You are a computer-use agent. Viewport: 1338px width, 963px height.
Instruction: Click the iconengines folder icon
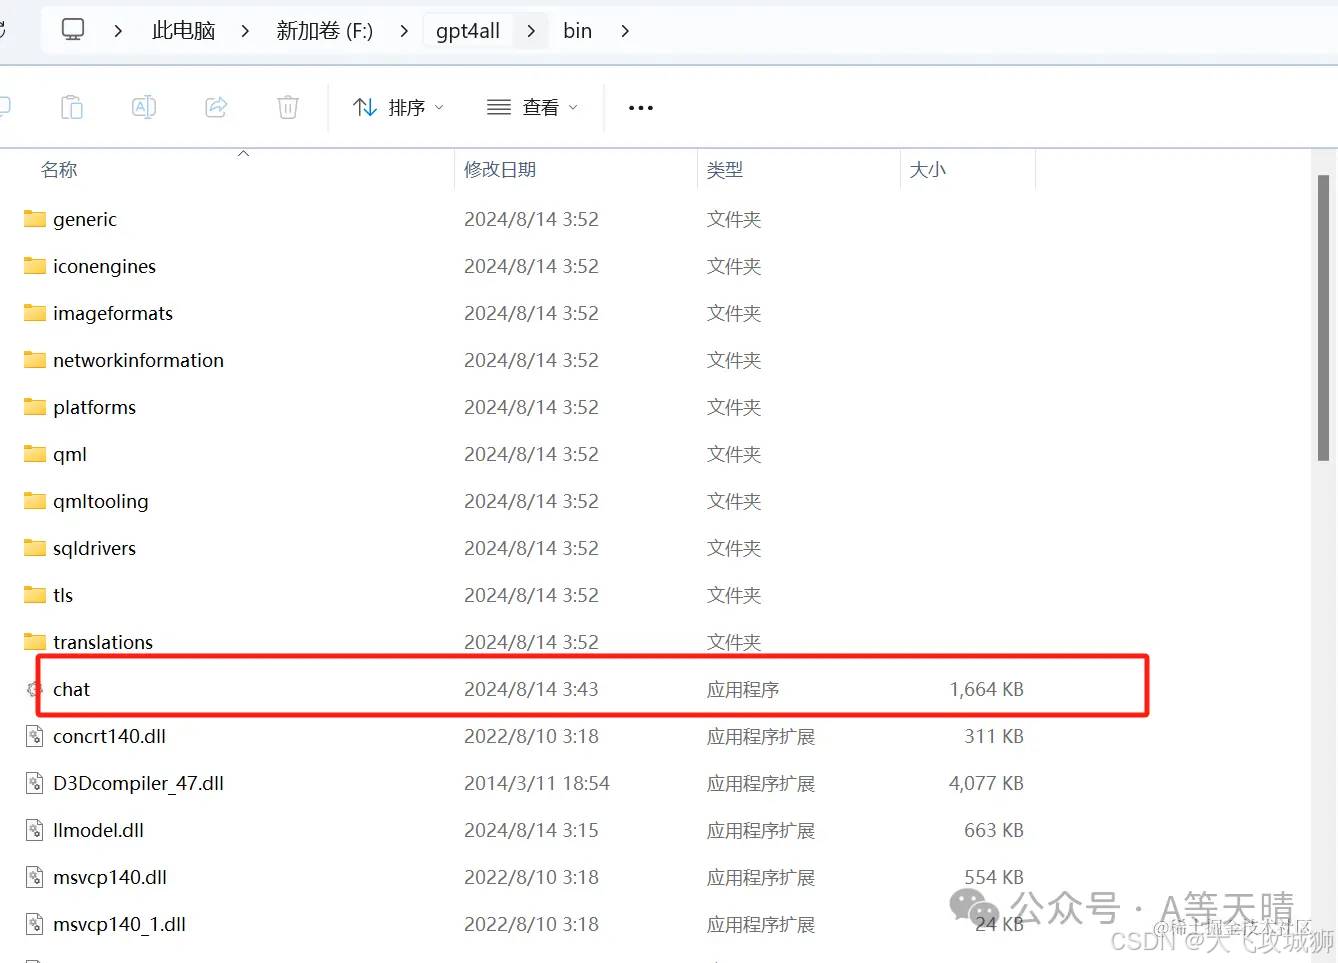click(x=35, y=266)
